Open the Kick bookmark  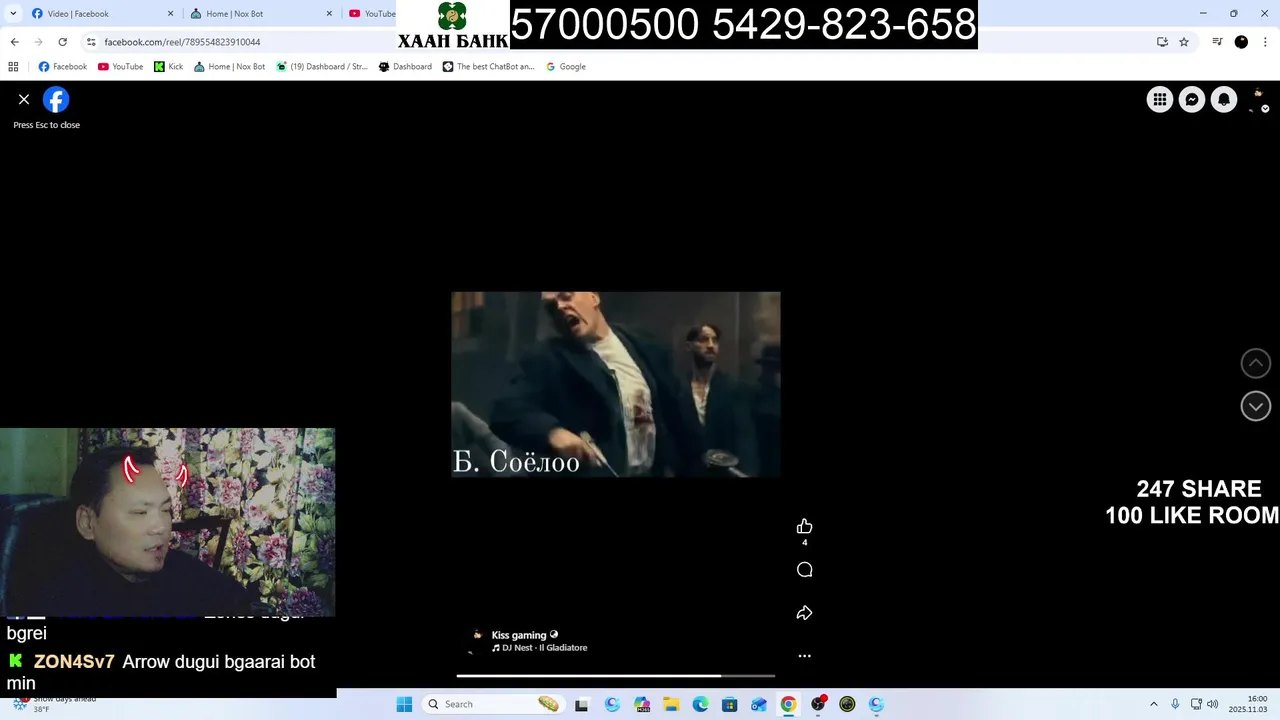coord(168,67)
